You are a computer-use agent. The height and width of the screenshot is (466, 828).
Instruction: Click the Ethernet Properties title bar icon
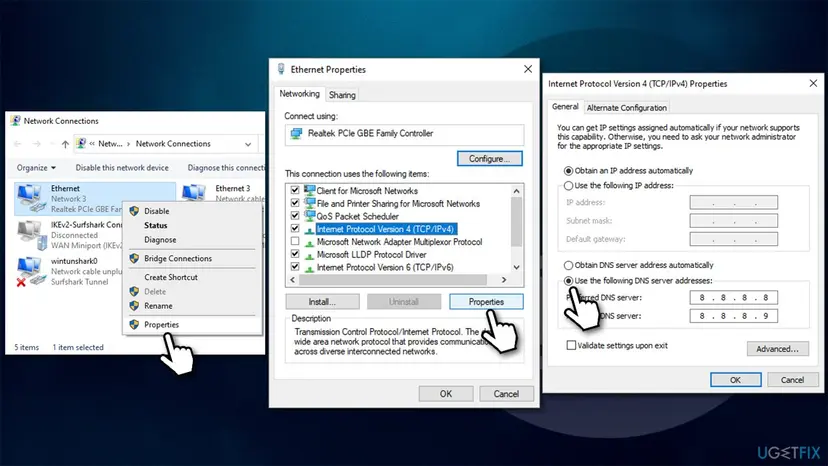(x=281, y=69)
